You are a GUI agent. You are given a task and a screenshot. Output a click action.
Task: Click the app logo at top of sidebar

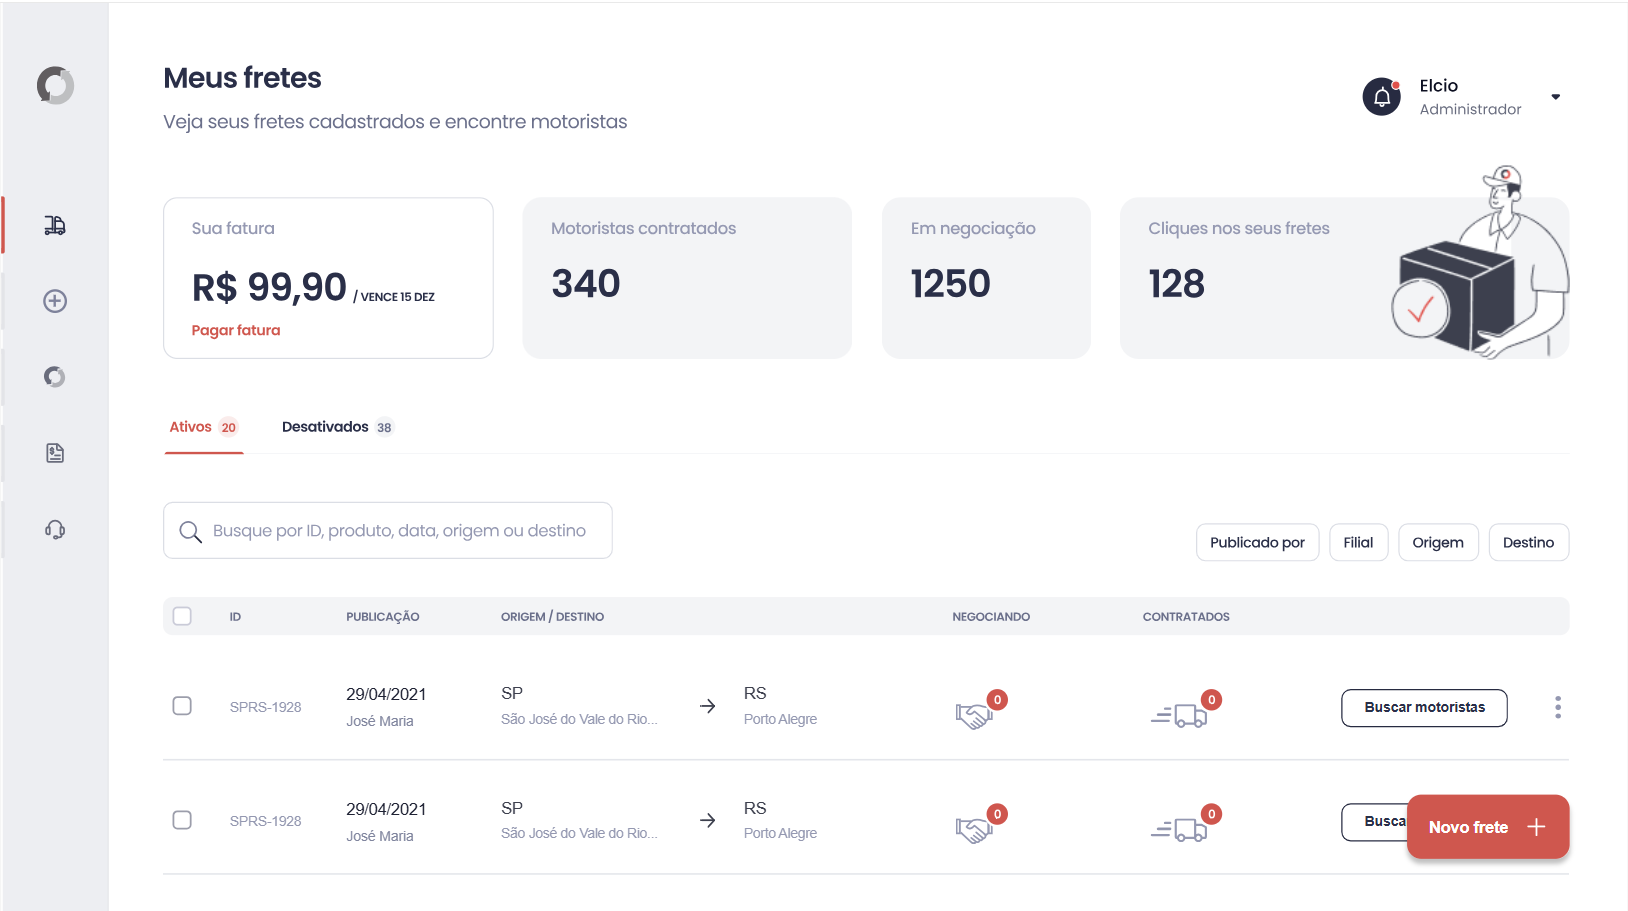click(x=55, y=86)
